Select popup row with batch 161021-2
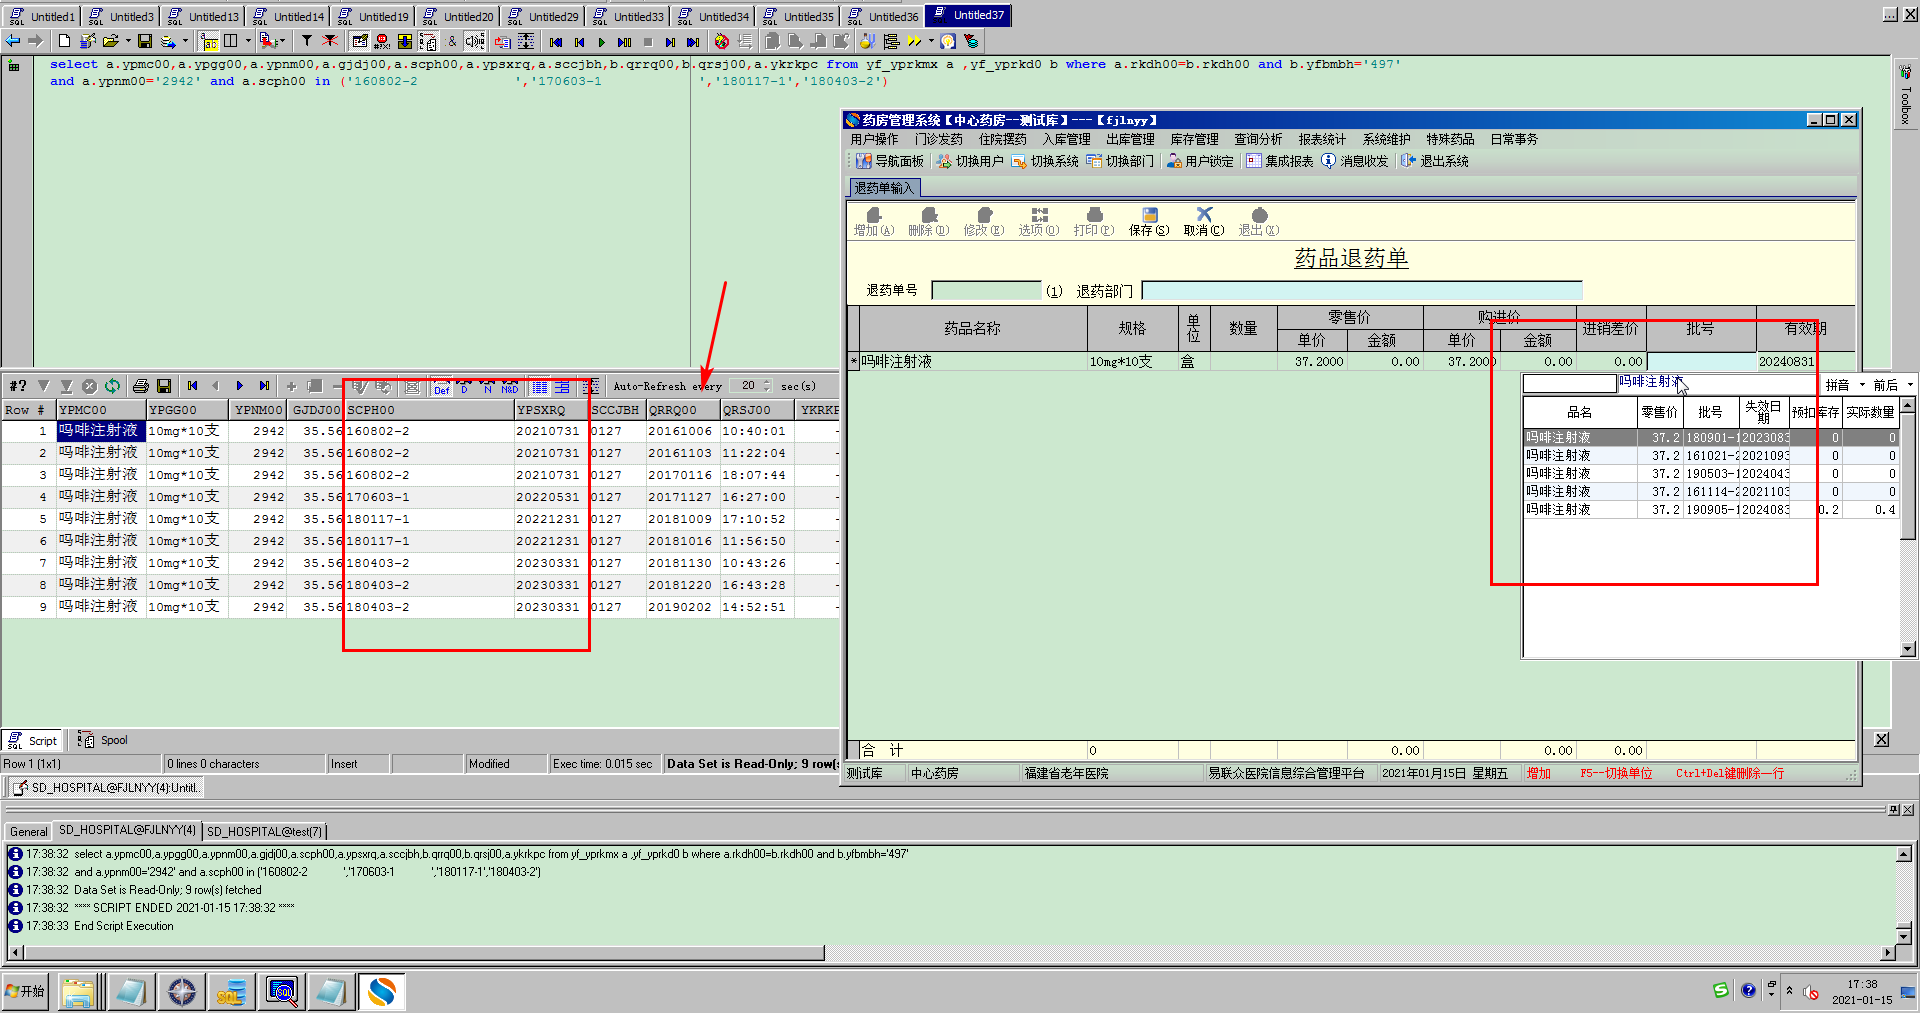 coord(1710,456)
